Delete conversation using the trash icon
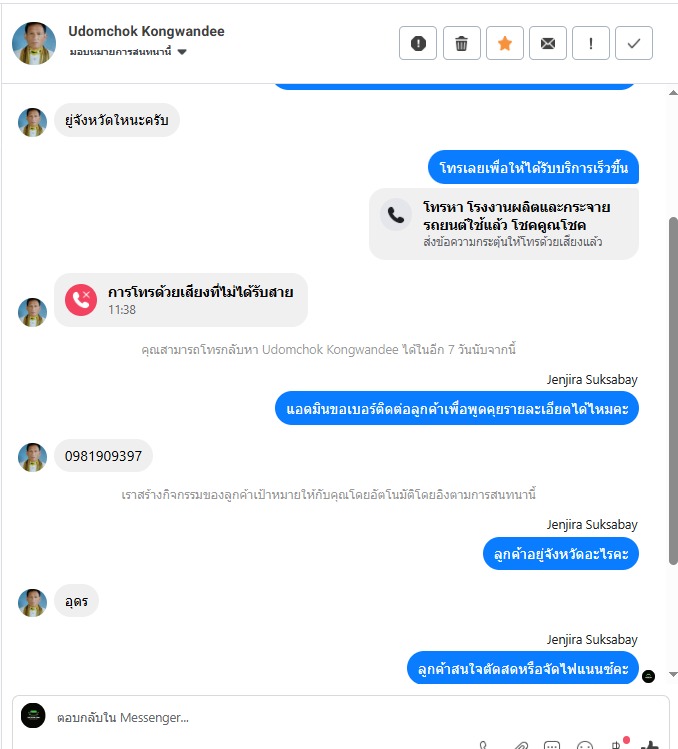The height and width of the screenshot is (749, 678). 461,43
